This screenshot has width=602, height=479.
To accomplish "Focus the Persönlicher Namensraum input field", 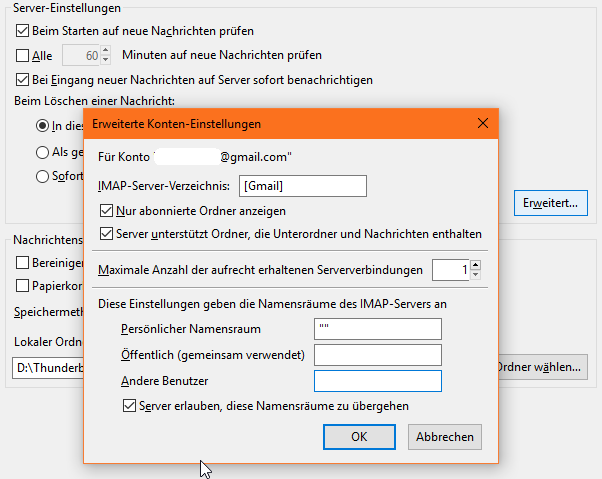I will pos(378,329).
